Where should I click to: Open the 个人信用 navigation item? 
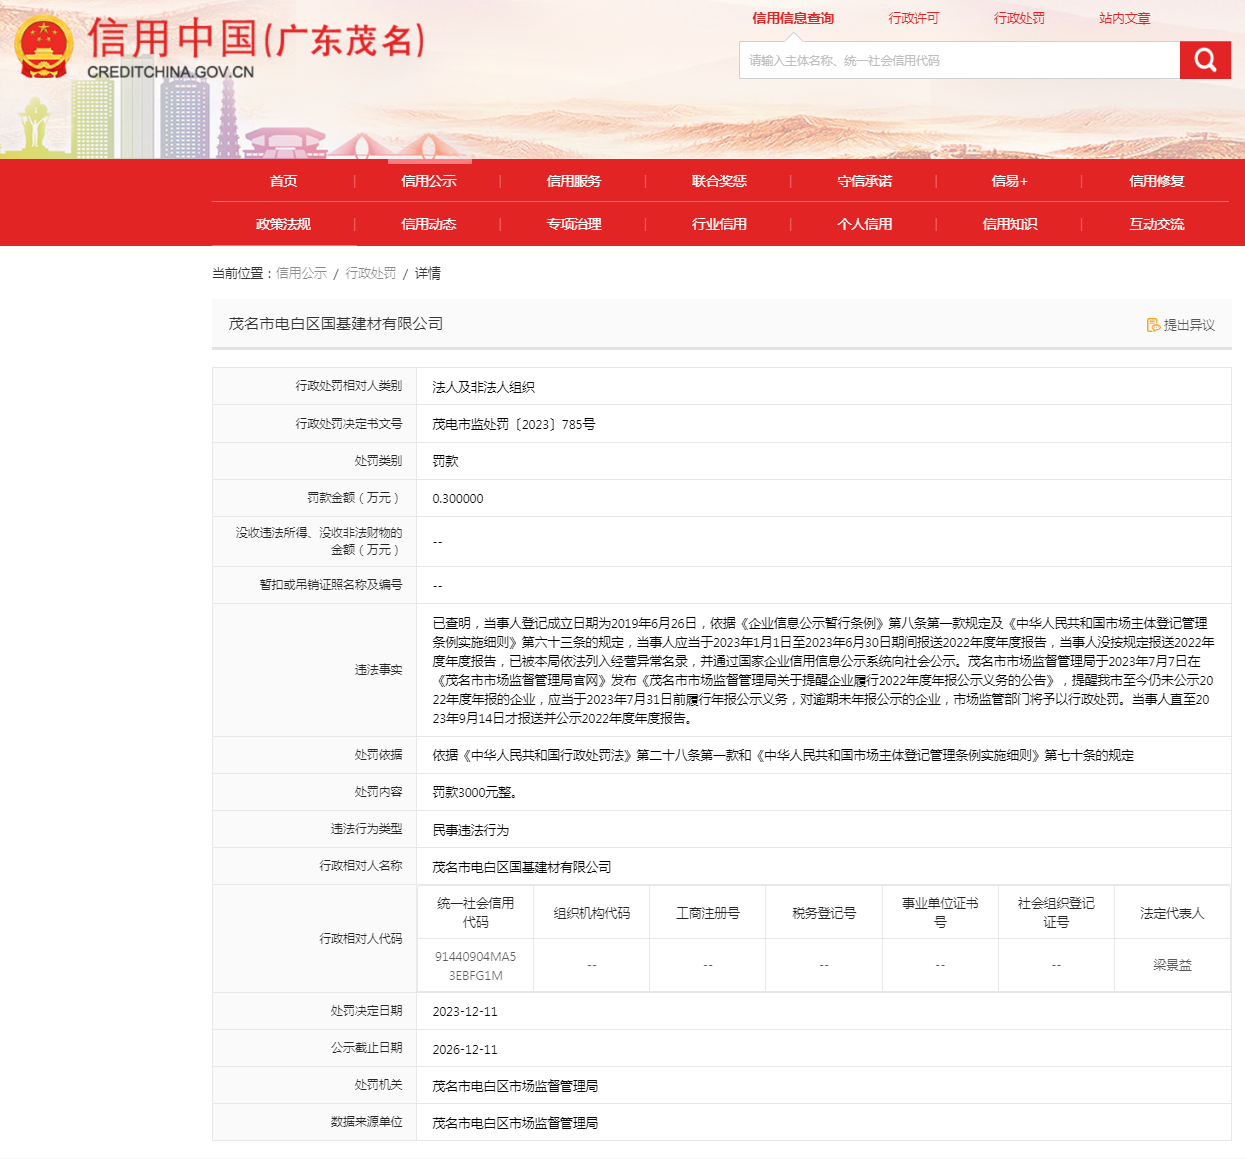(x=865, y=224)
